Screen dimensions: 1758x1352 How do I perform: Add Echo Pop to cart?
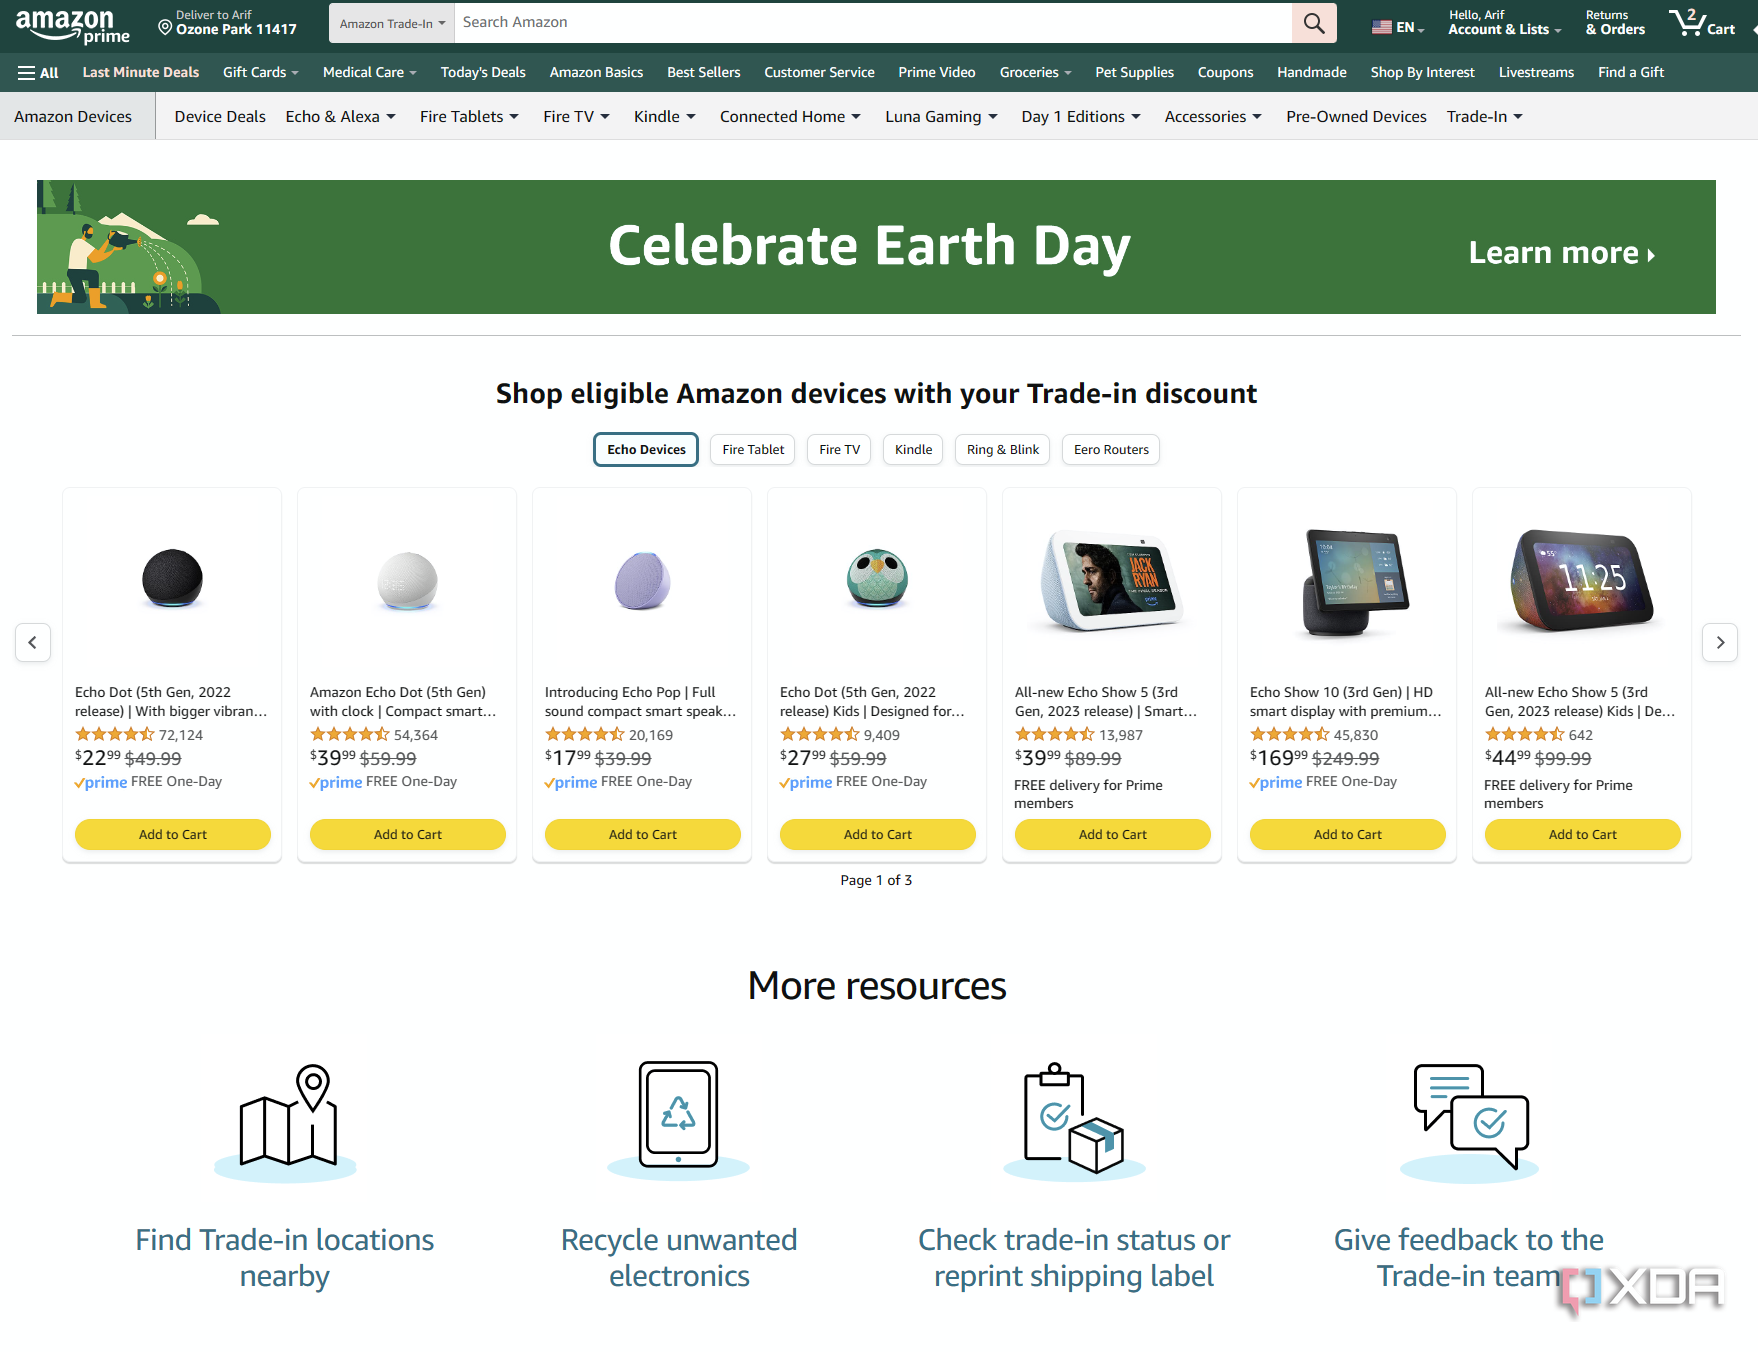click(643, 834)
